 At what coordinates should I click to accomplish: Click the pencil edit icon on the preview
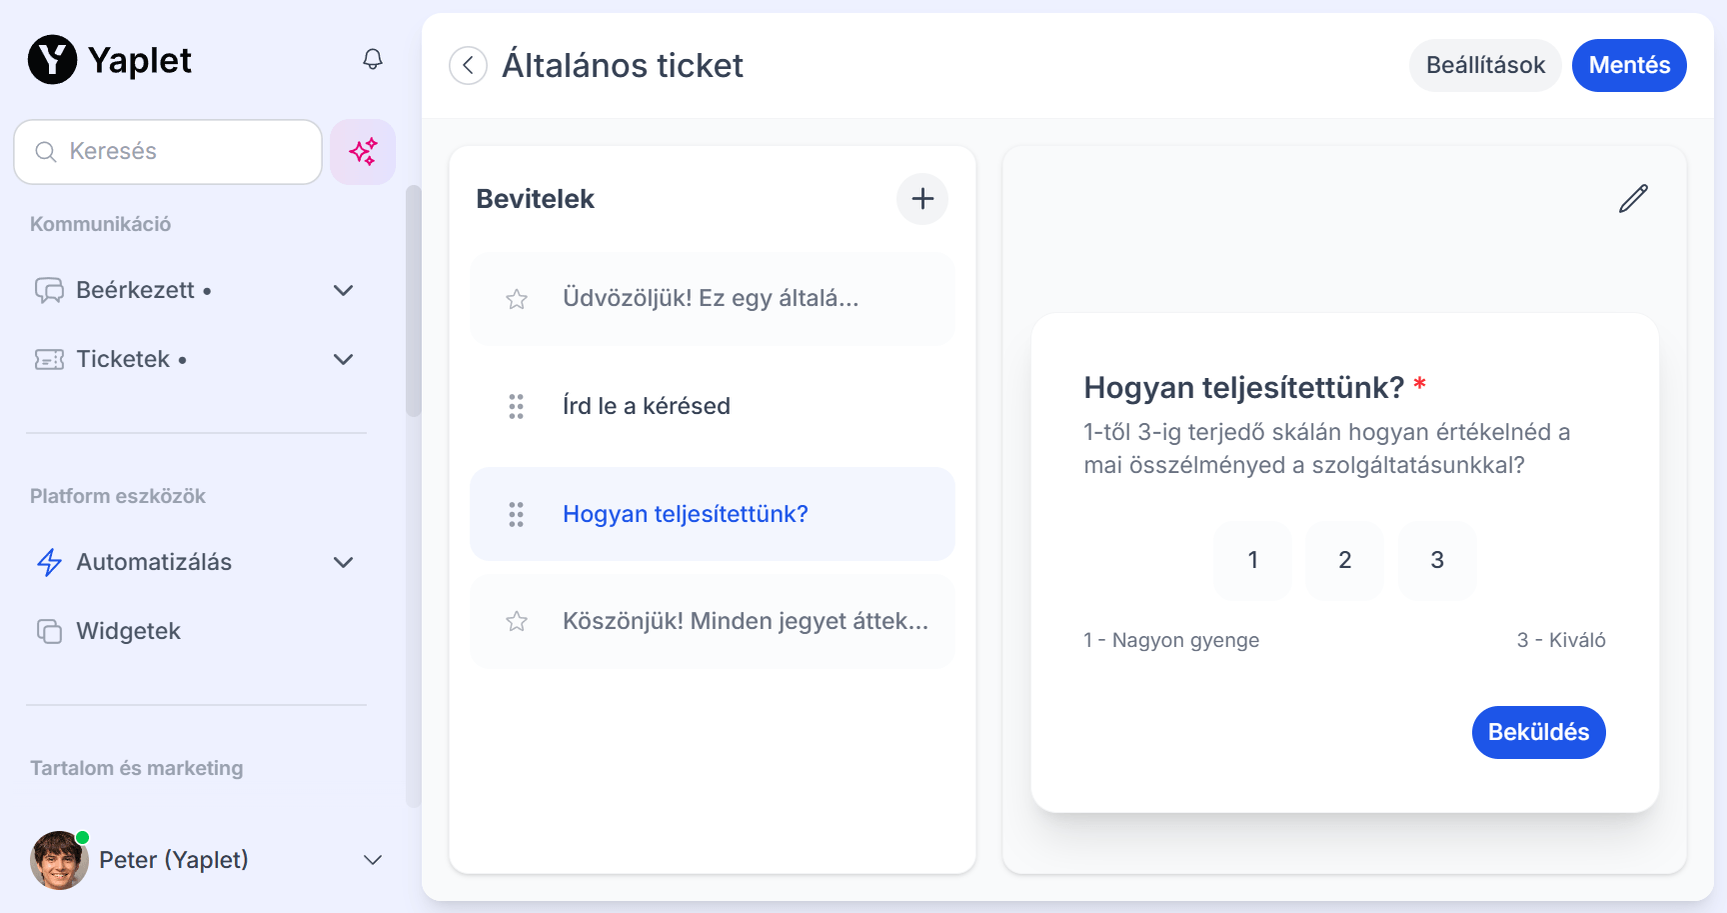tap(1633, 198)
